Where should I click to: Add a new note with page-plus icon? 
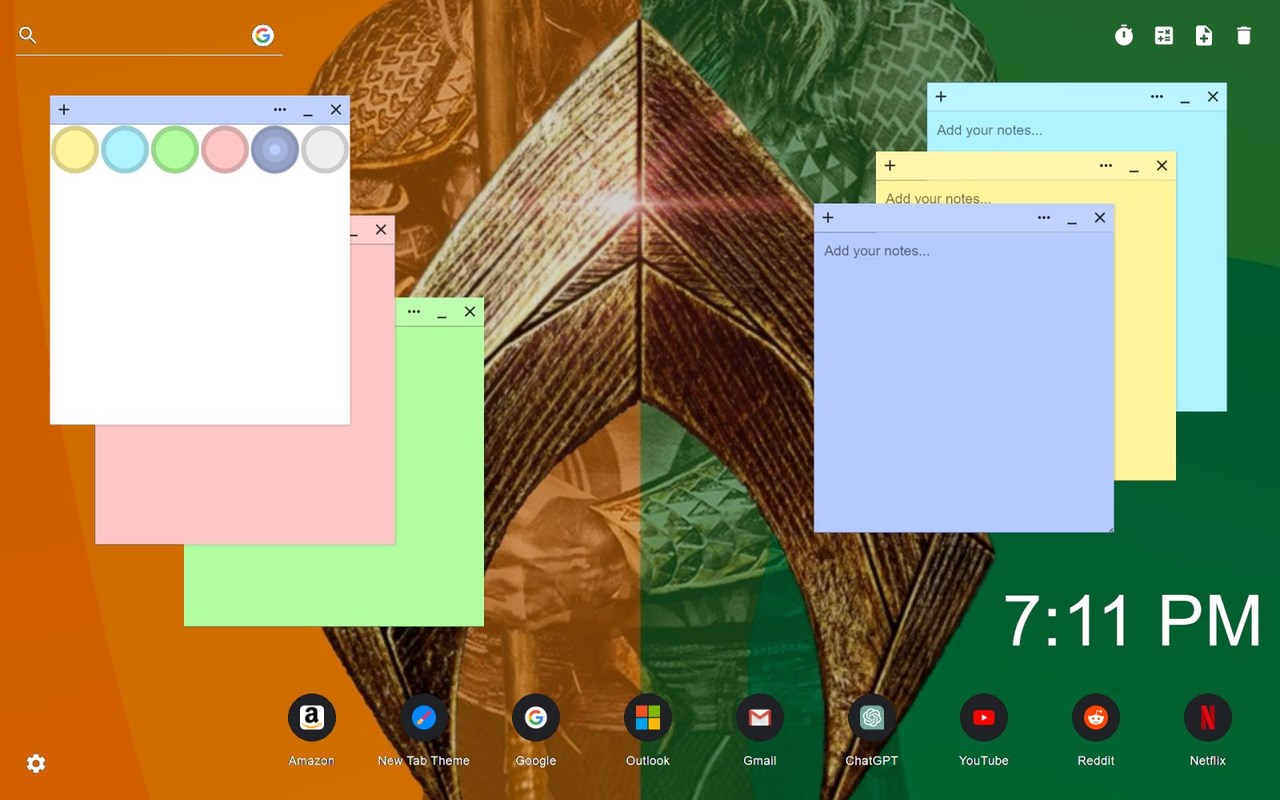1204,36
